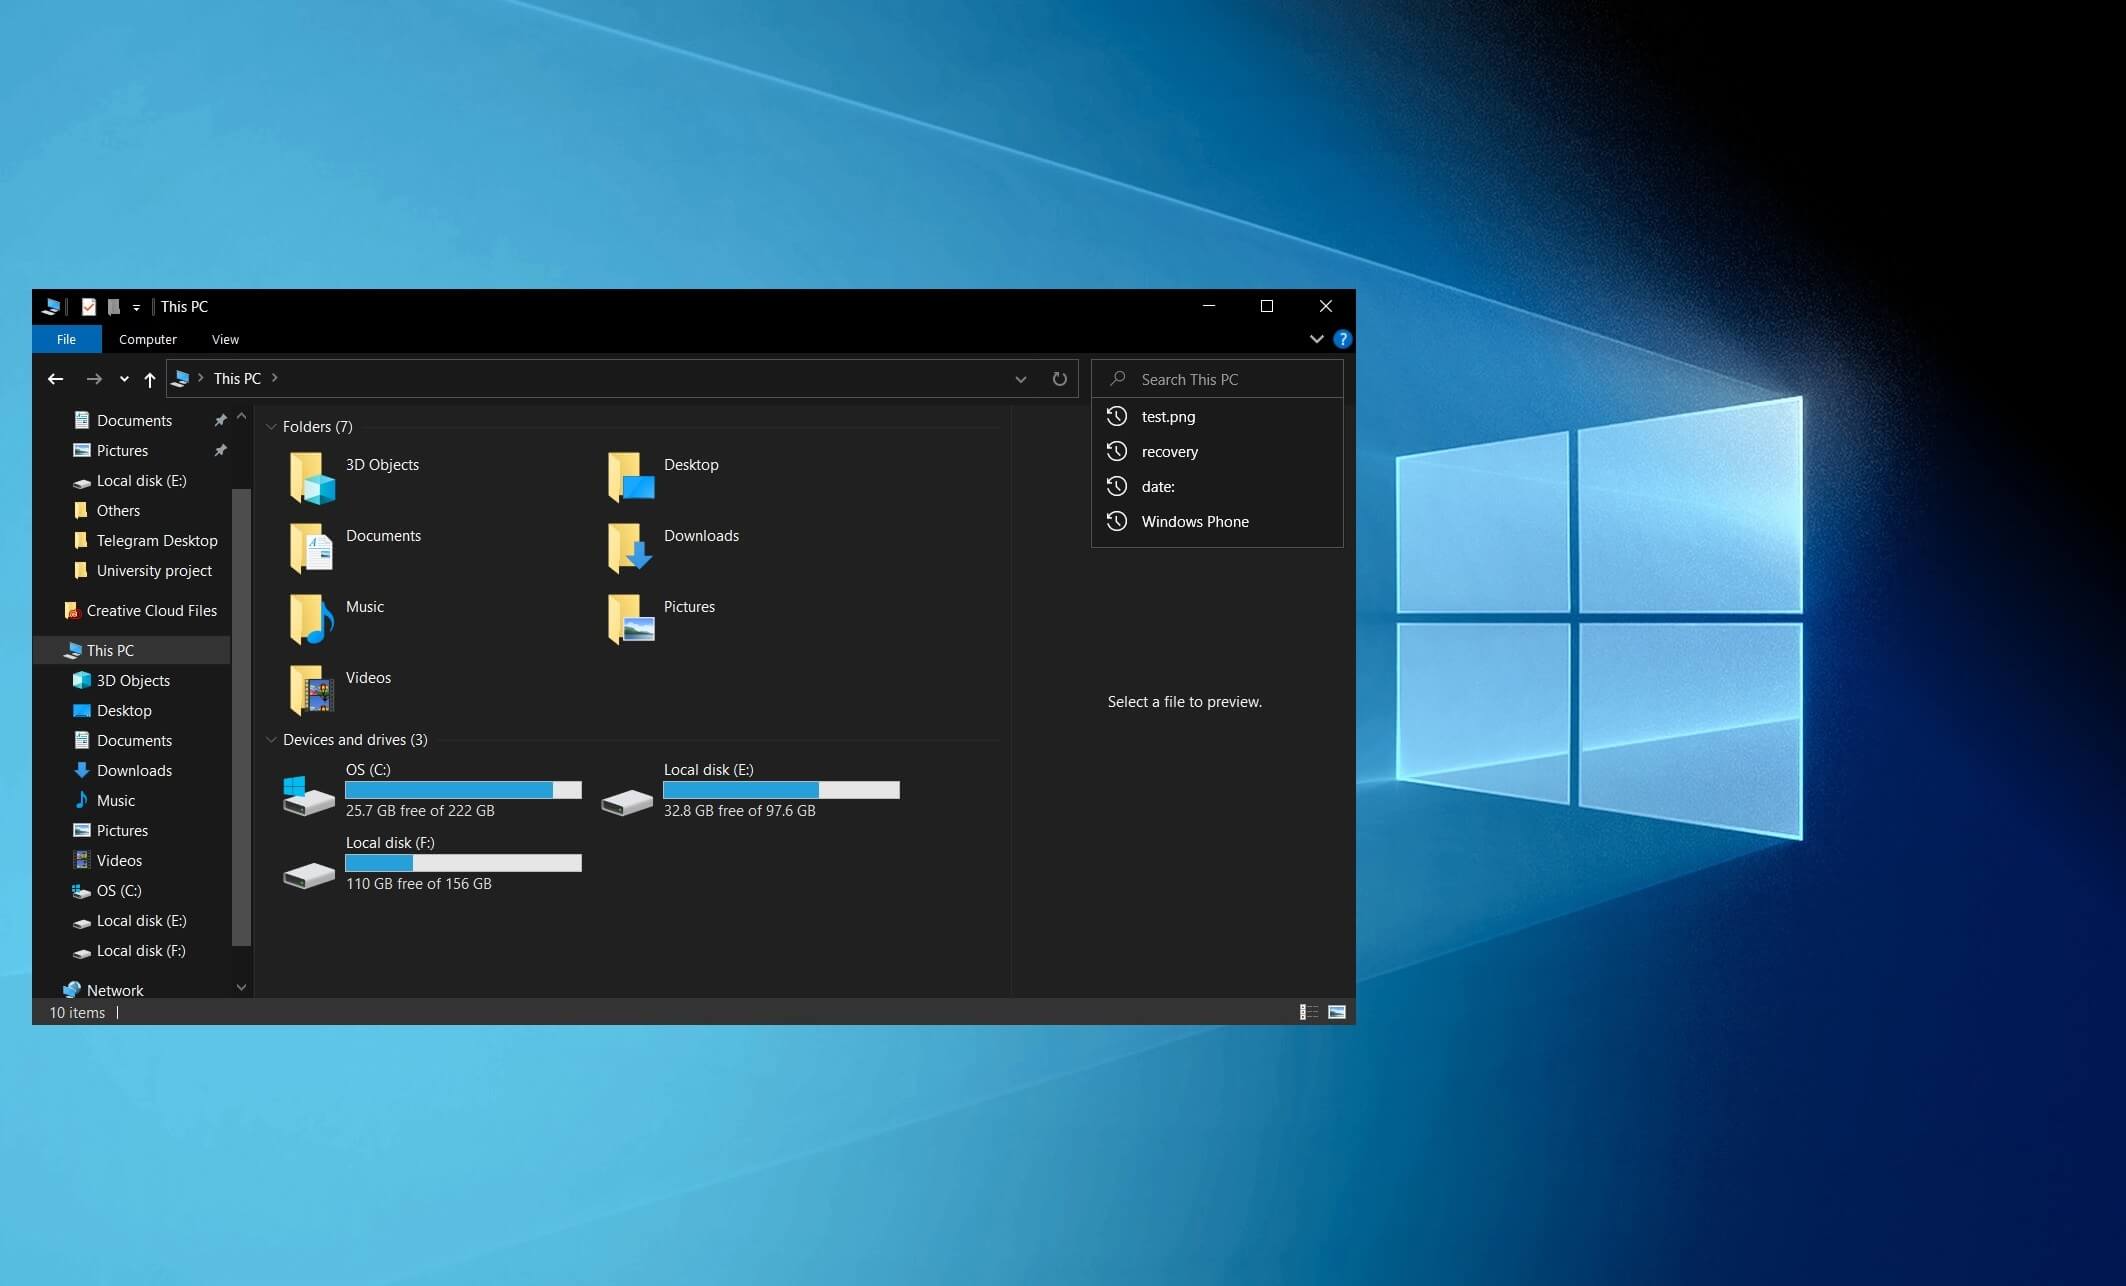The height and width of the screenshot is (1286, 2126).
Task: Open the Pictures folder
Action: point(689,606)
